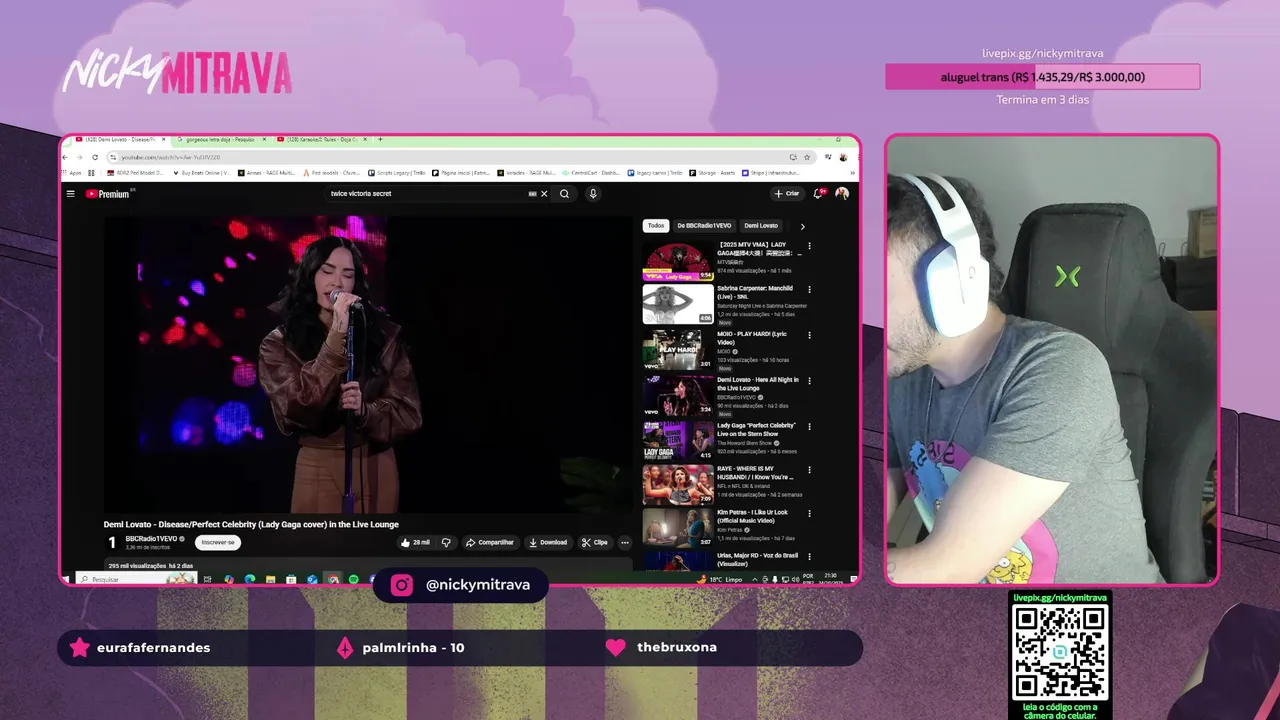Screen dimensions: 1280x720
Task: Select the Demi Lovato filter chip
Action: click(761, 226)
